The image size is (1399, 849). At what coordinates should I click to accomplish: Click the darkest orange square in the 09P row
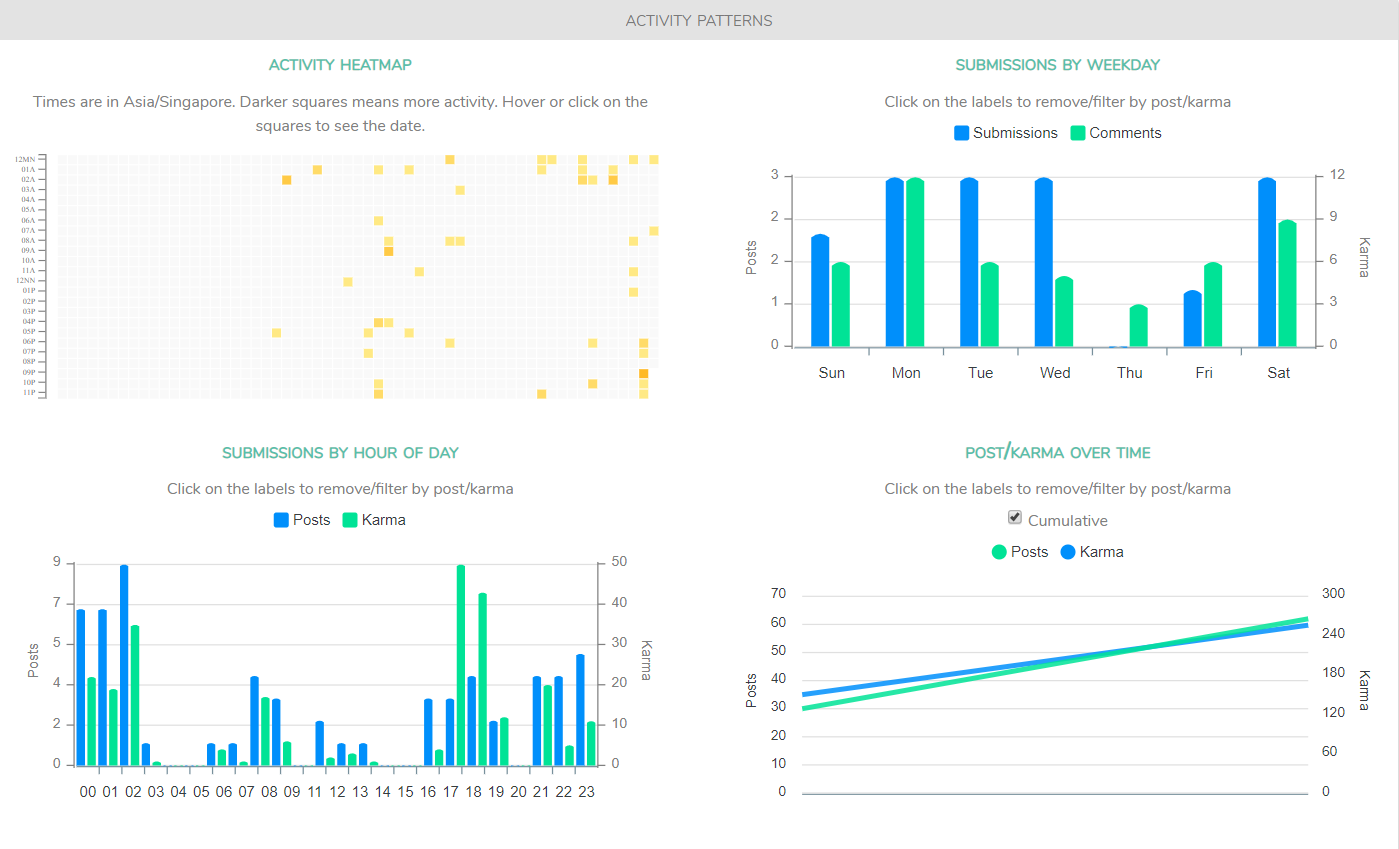point(644,374)
